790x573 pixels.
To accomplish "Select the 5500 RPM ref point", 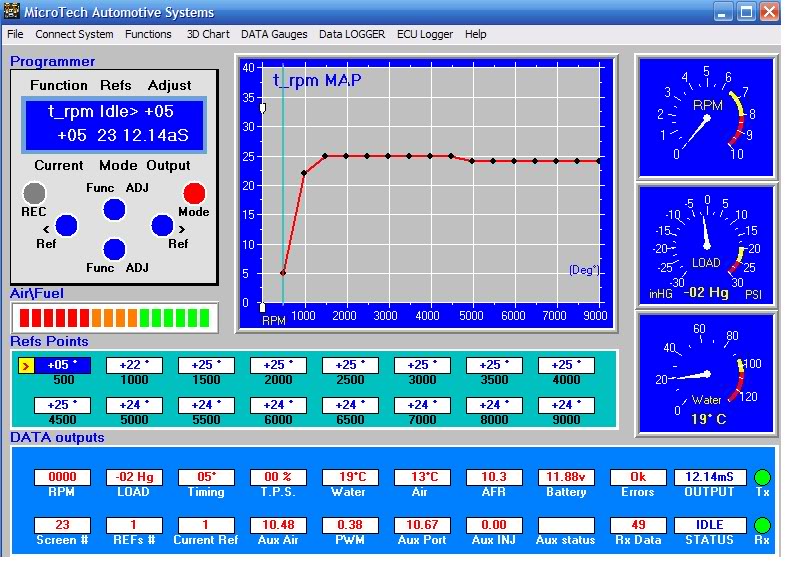I will [206, 405].
